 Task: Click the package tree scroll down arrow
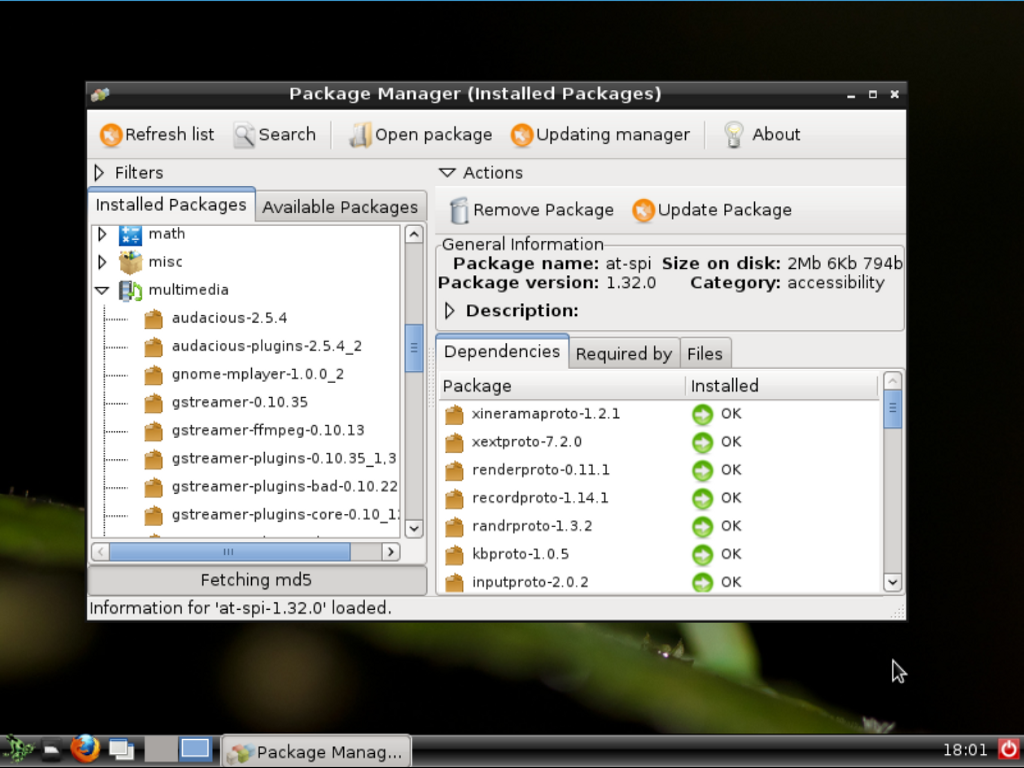(x=414, y=528)
